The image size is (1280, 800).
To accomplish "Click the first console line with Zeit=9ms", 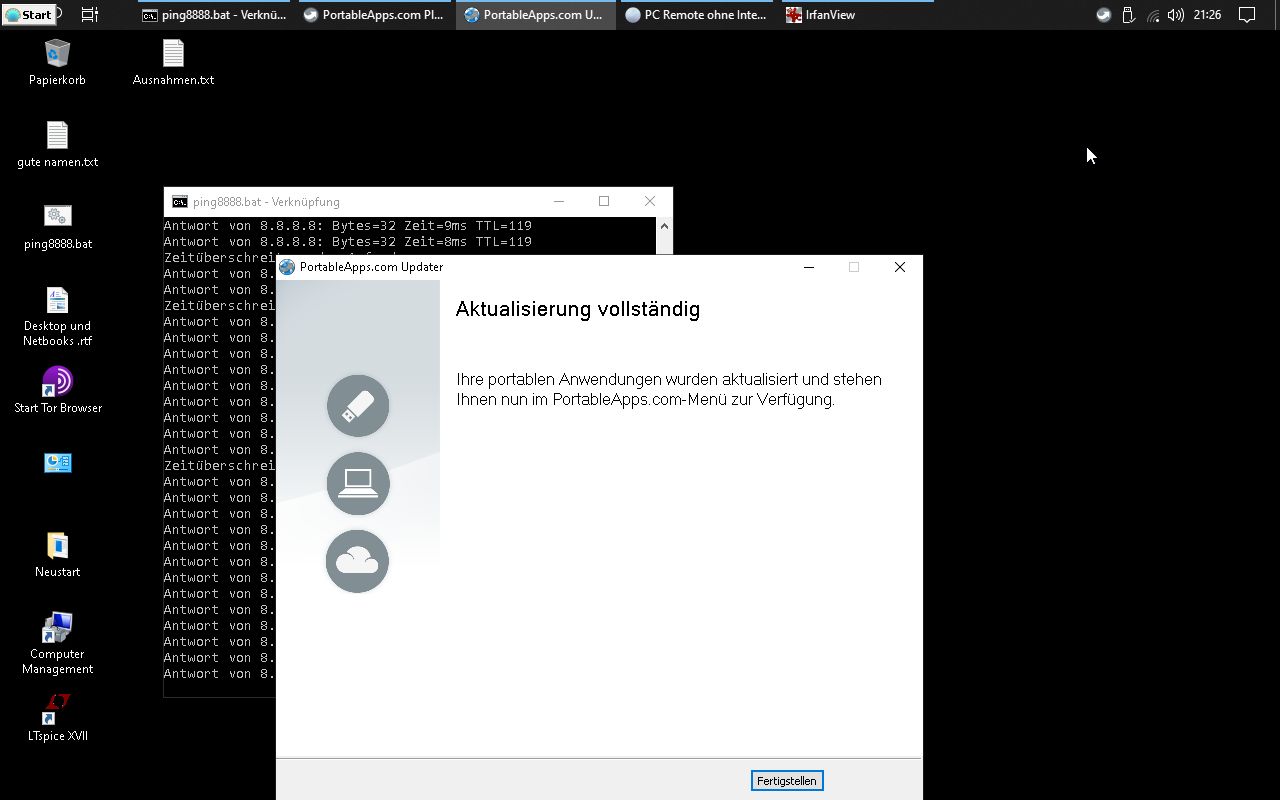I will point(348,226).
